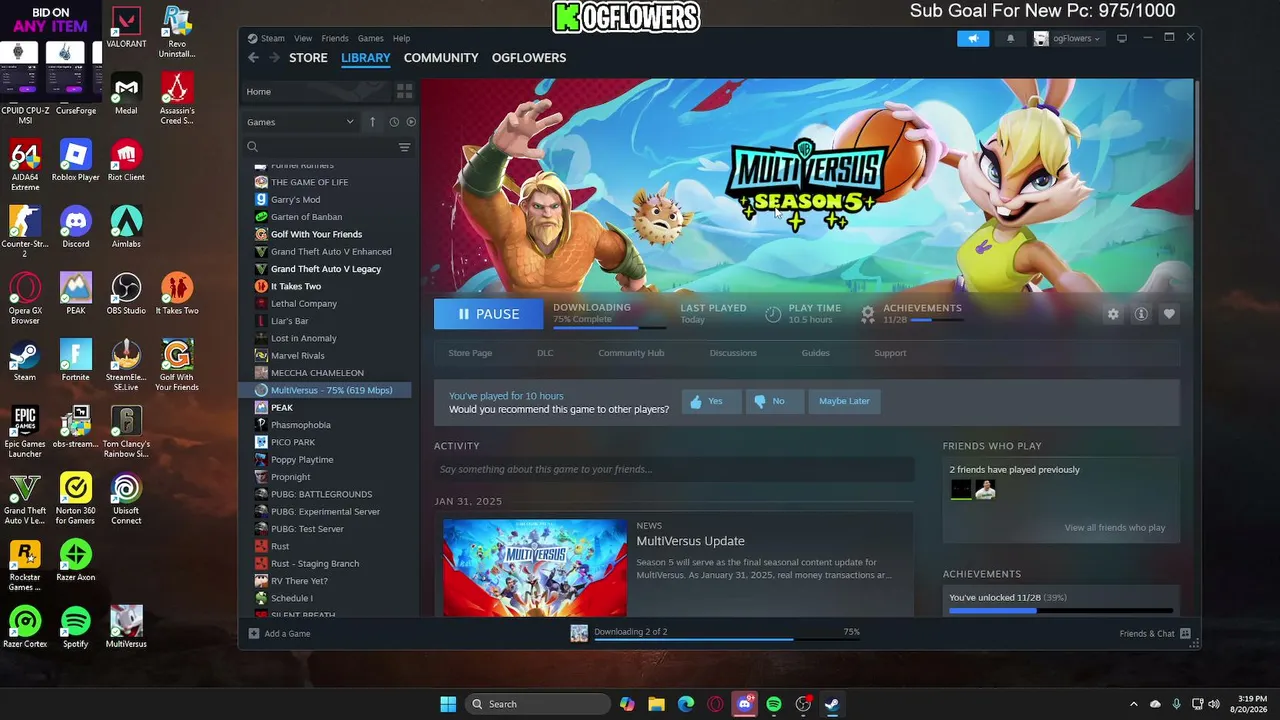This screenshot has height=720, width=1280.
Task: Favorite MultiVersus with the heart icon
Action: pos(1169,314)
